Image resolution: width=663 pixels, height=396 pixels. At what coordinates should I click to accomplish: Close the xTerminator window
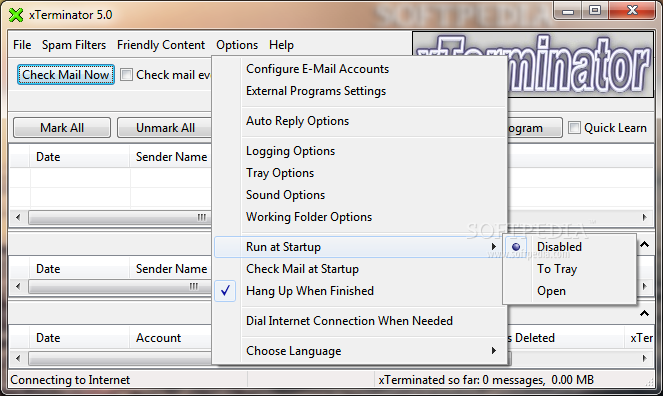click(x=632, y=11)
